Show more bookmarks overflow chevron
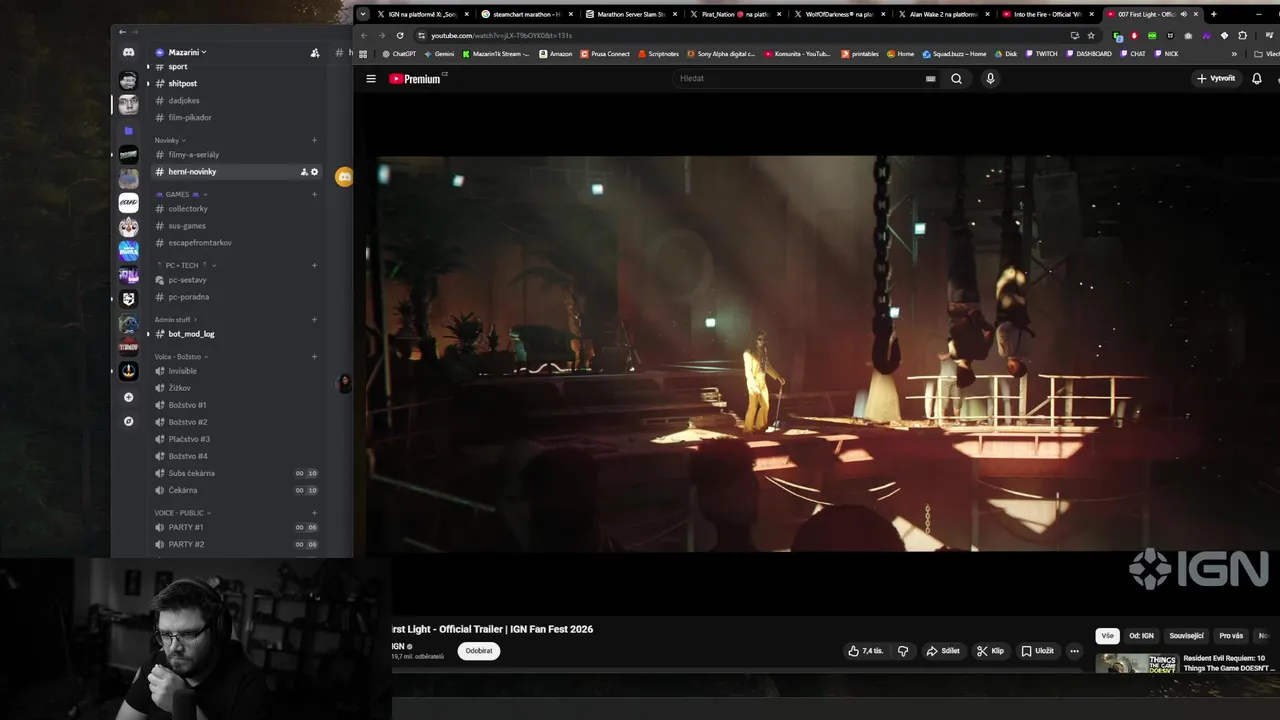The image size is (1280, 720). (1234, 54)
